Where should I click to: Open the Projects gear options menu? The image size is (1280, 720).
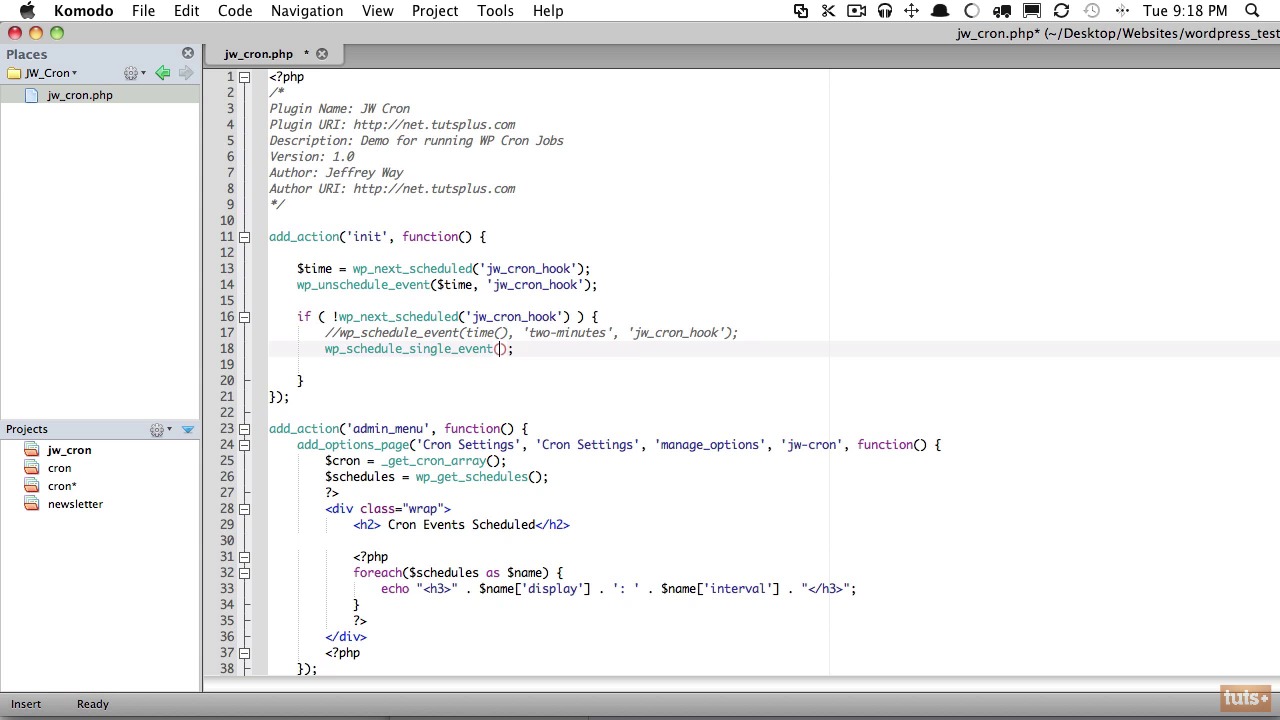coord(160,430)
